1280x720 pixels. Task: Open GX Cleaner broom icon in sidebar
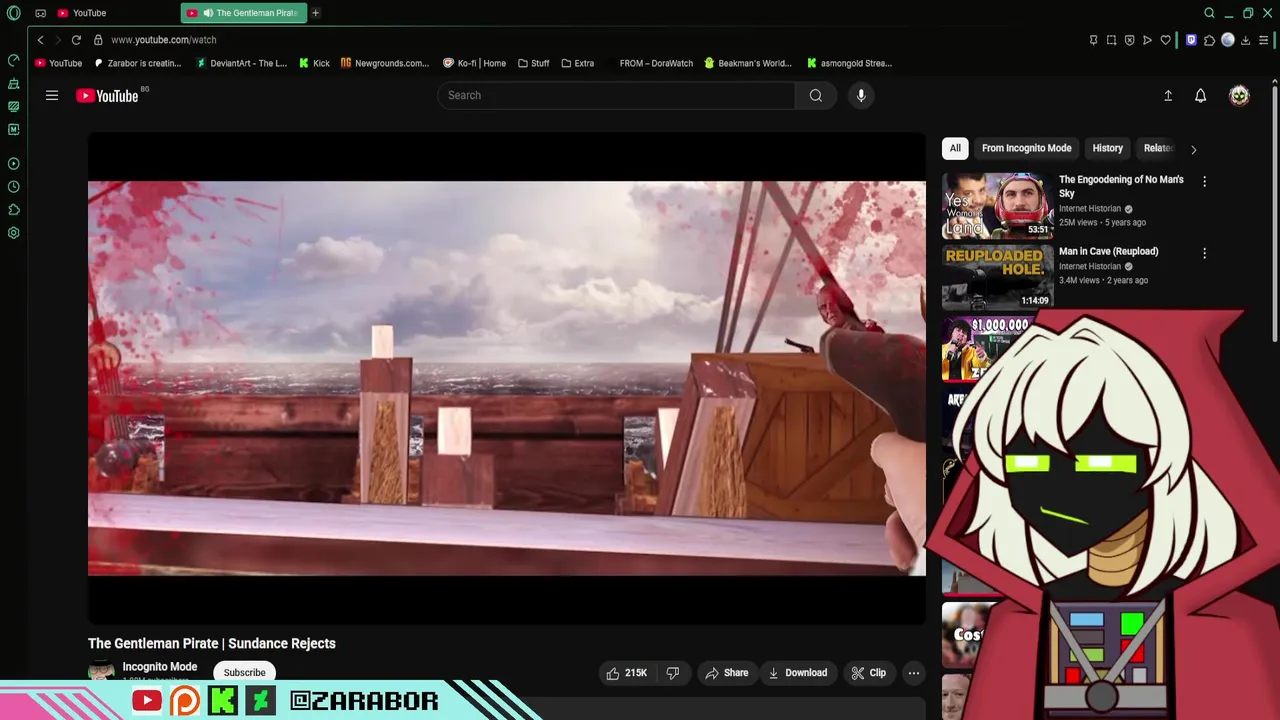13,84
